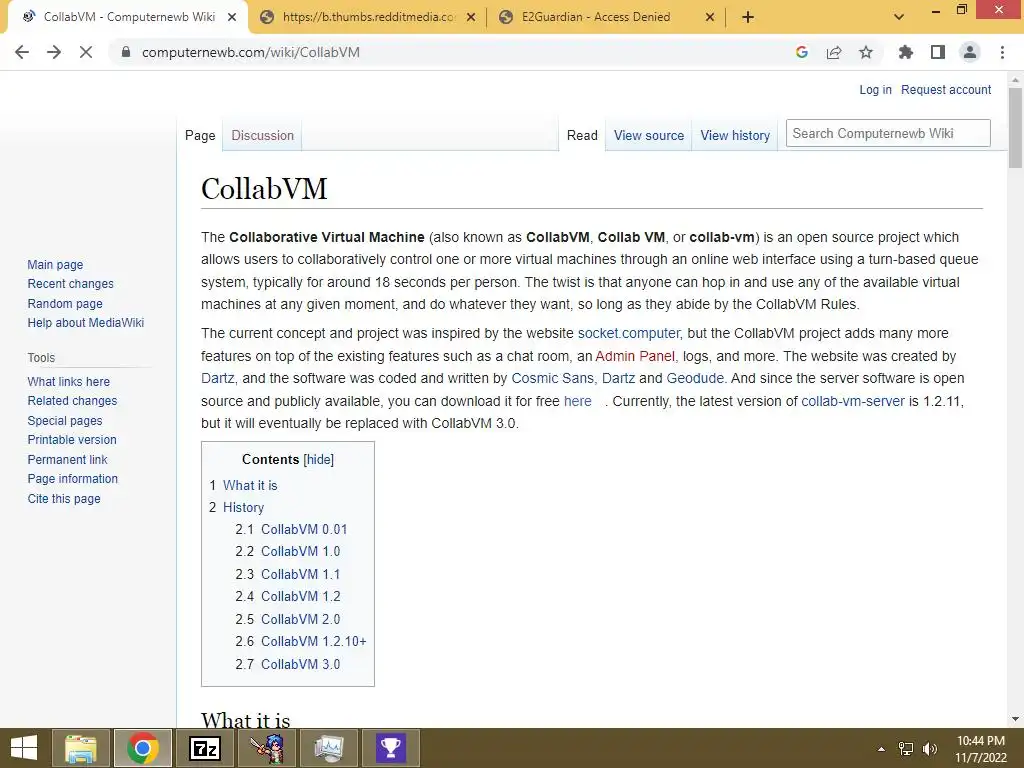Open Special pages link
This screenshot has height=768, width=1024.
(65, 421)
